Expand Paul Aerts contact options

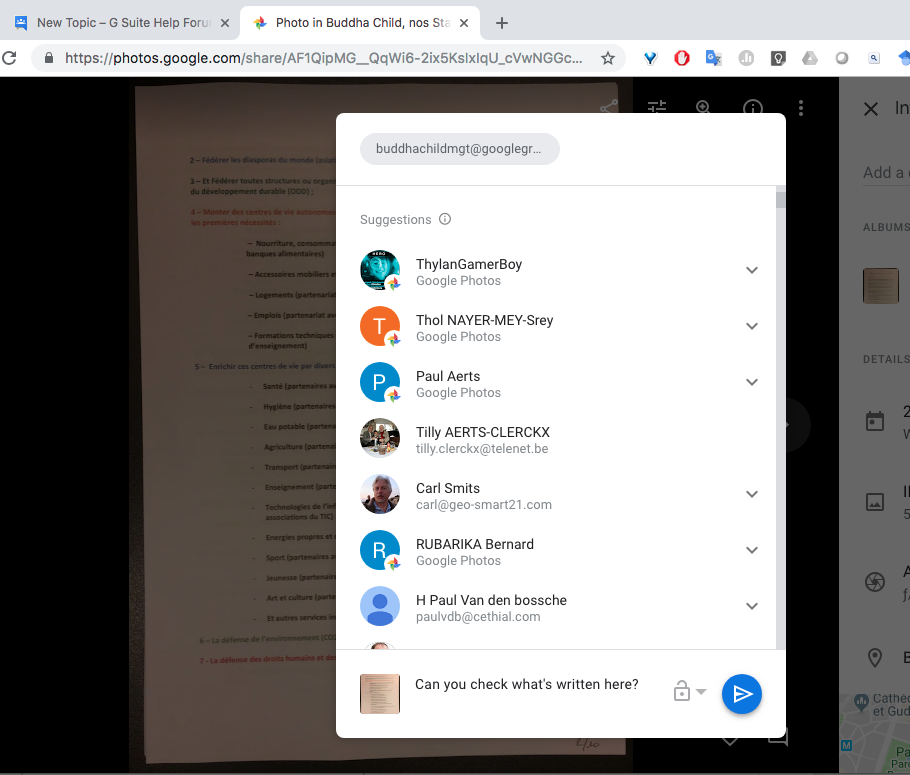click(752, 382)
